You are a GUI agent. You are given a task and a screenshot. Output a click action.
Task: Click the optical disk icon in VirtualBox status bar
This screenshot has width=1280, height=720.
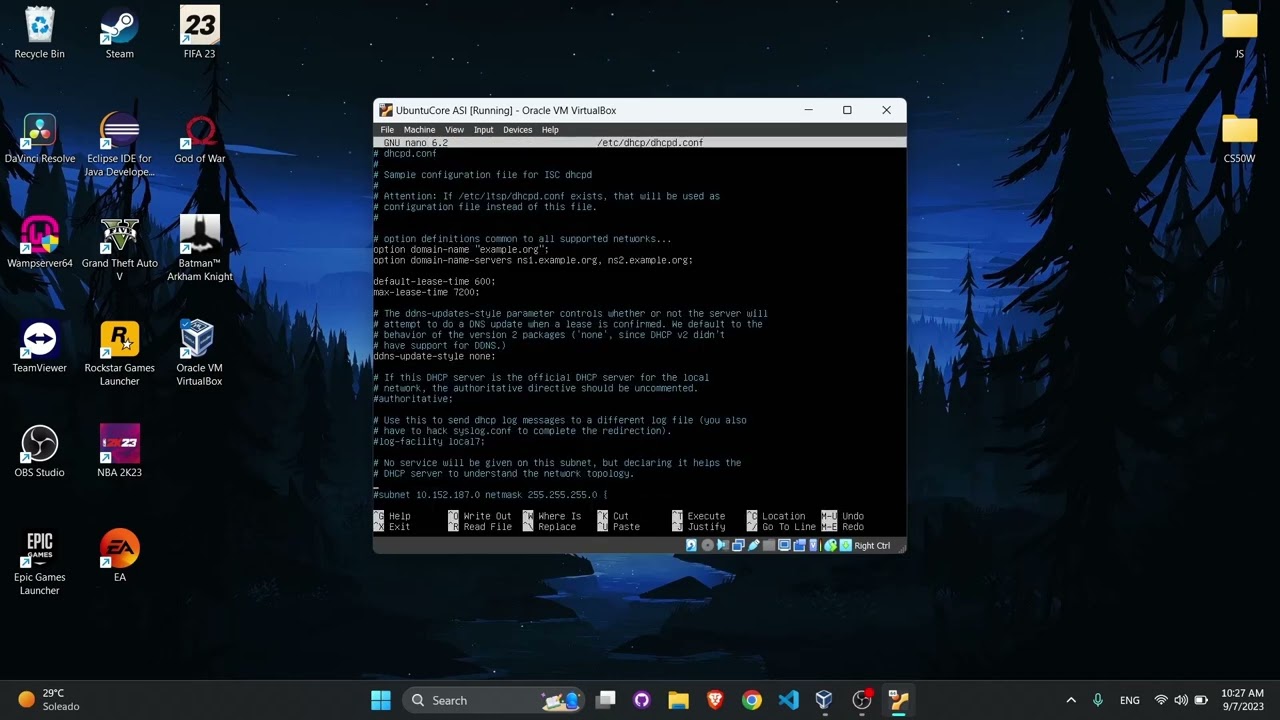point(708,545)
